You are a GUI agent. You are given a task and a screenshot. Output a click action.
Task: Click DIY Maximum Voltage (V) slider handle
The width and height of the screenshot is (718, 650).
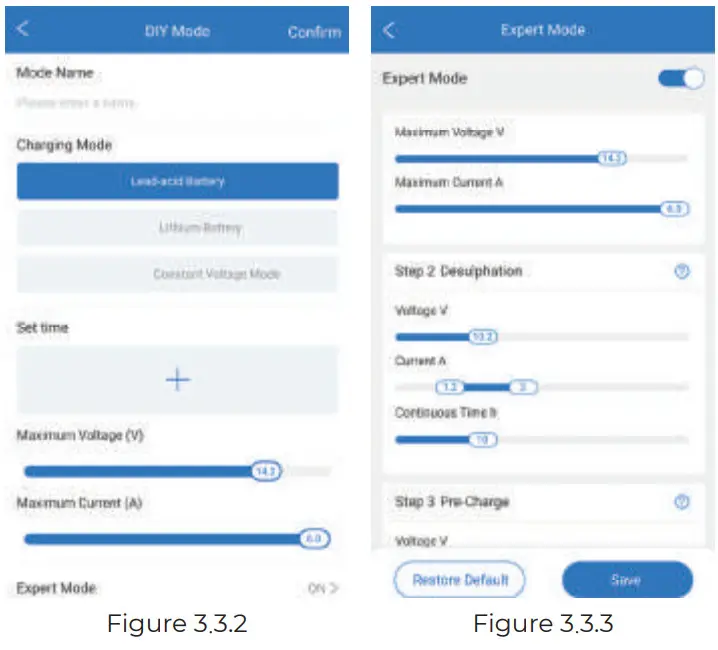click(265, 471)
